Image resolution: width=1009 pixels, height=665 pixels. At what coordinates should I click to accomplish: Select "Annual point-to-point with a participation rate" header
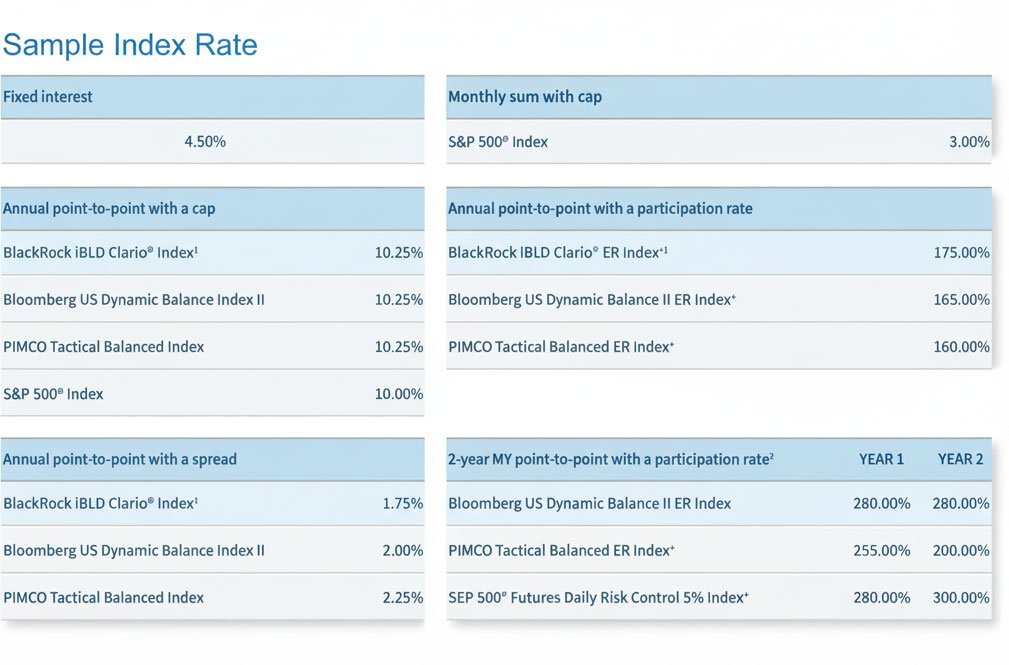(x=600, y=209)
